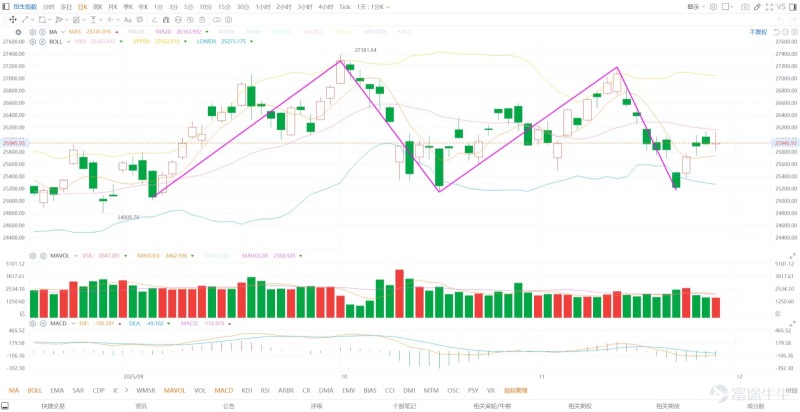Open the 显示 display dropdown
This screenshot has width=800, height=412.
(696, 7)
